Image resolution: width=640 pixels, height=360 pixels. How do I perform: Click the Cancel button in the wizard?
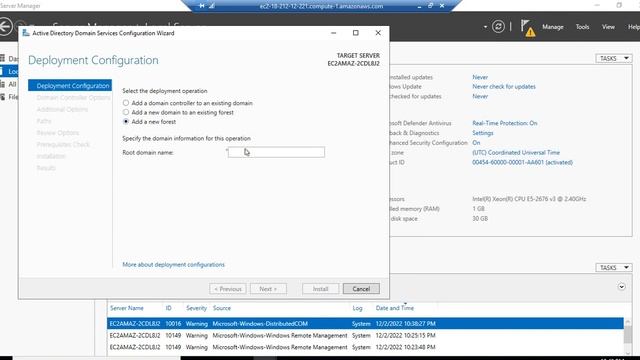coord(361,289)
